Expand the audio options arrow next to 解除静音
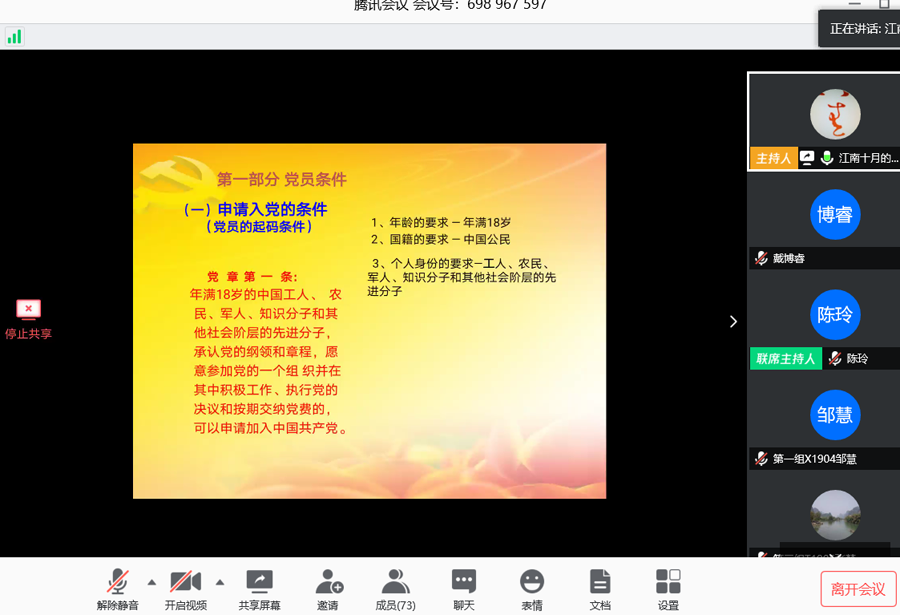 pos(152,581)
